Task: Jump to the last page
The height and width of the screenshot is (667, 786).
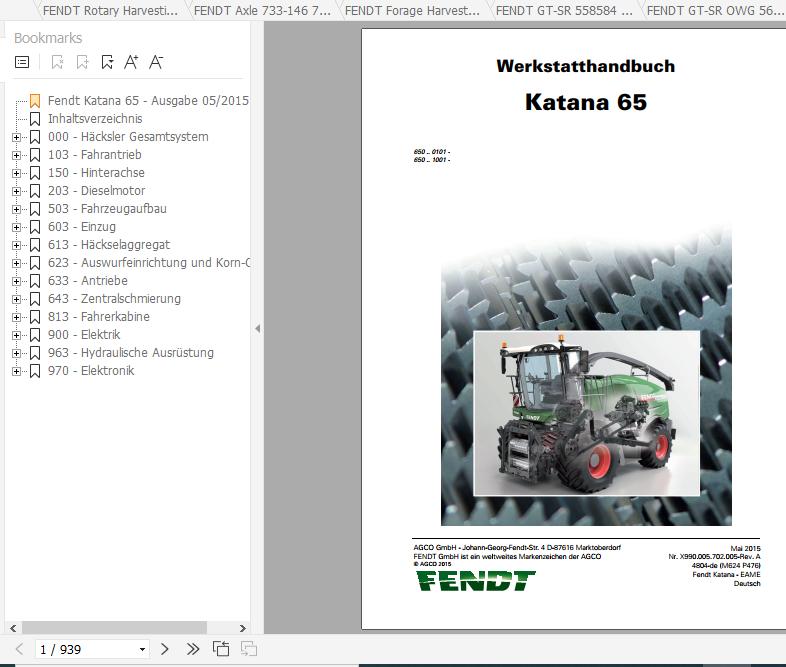Action: [192, 649]
